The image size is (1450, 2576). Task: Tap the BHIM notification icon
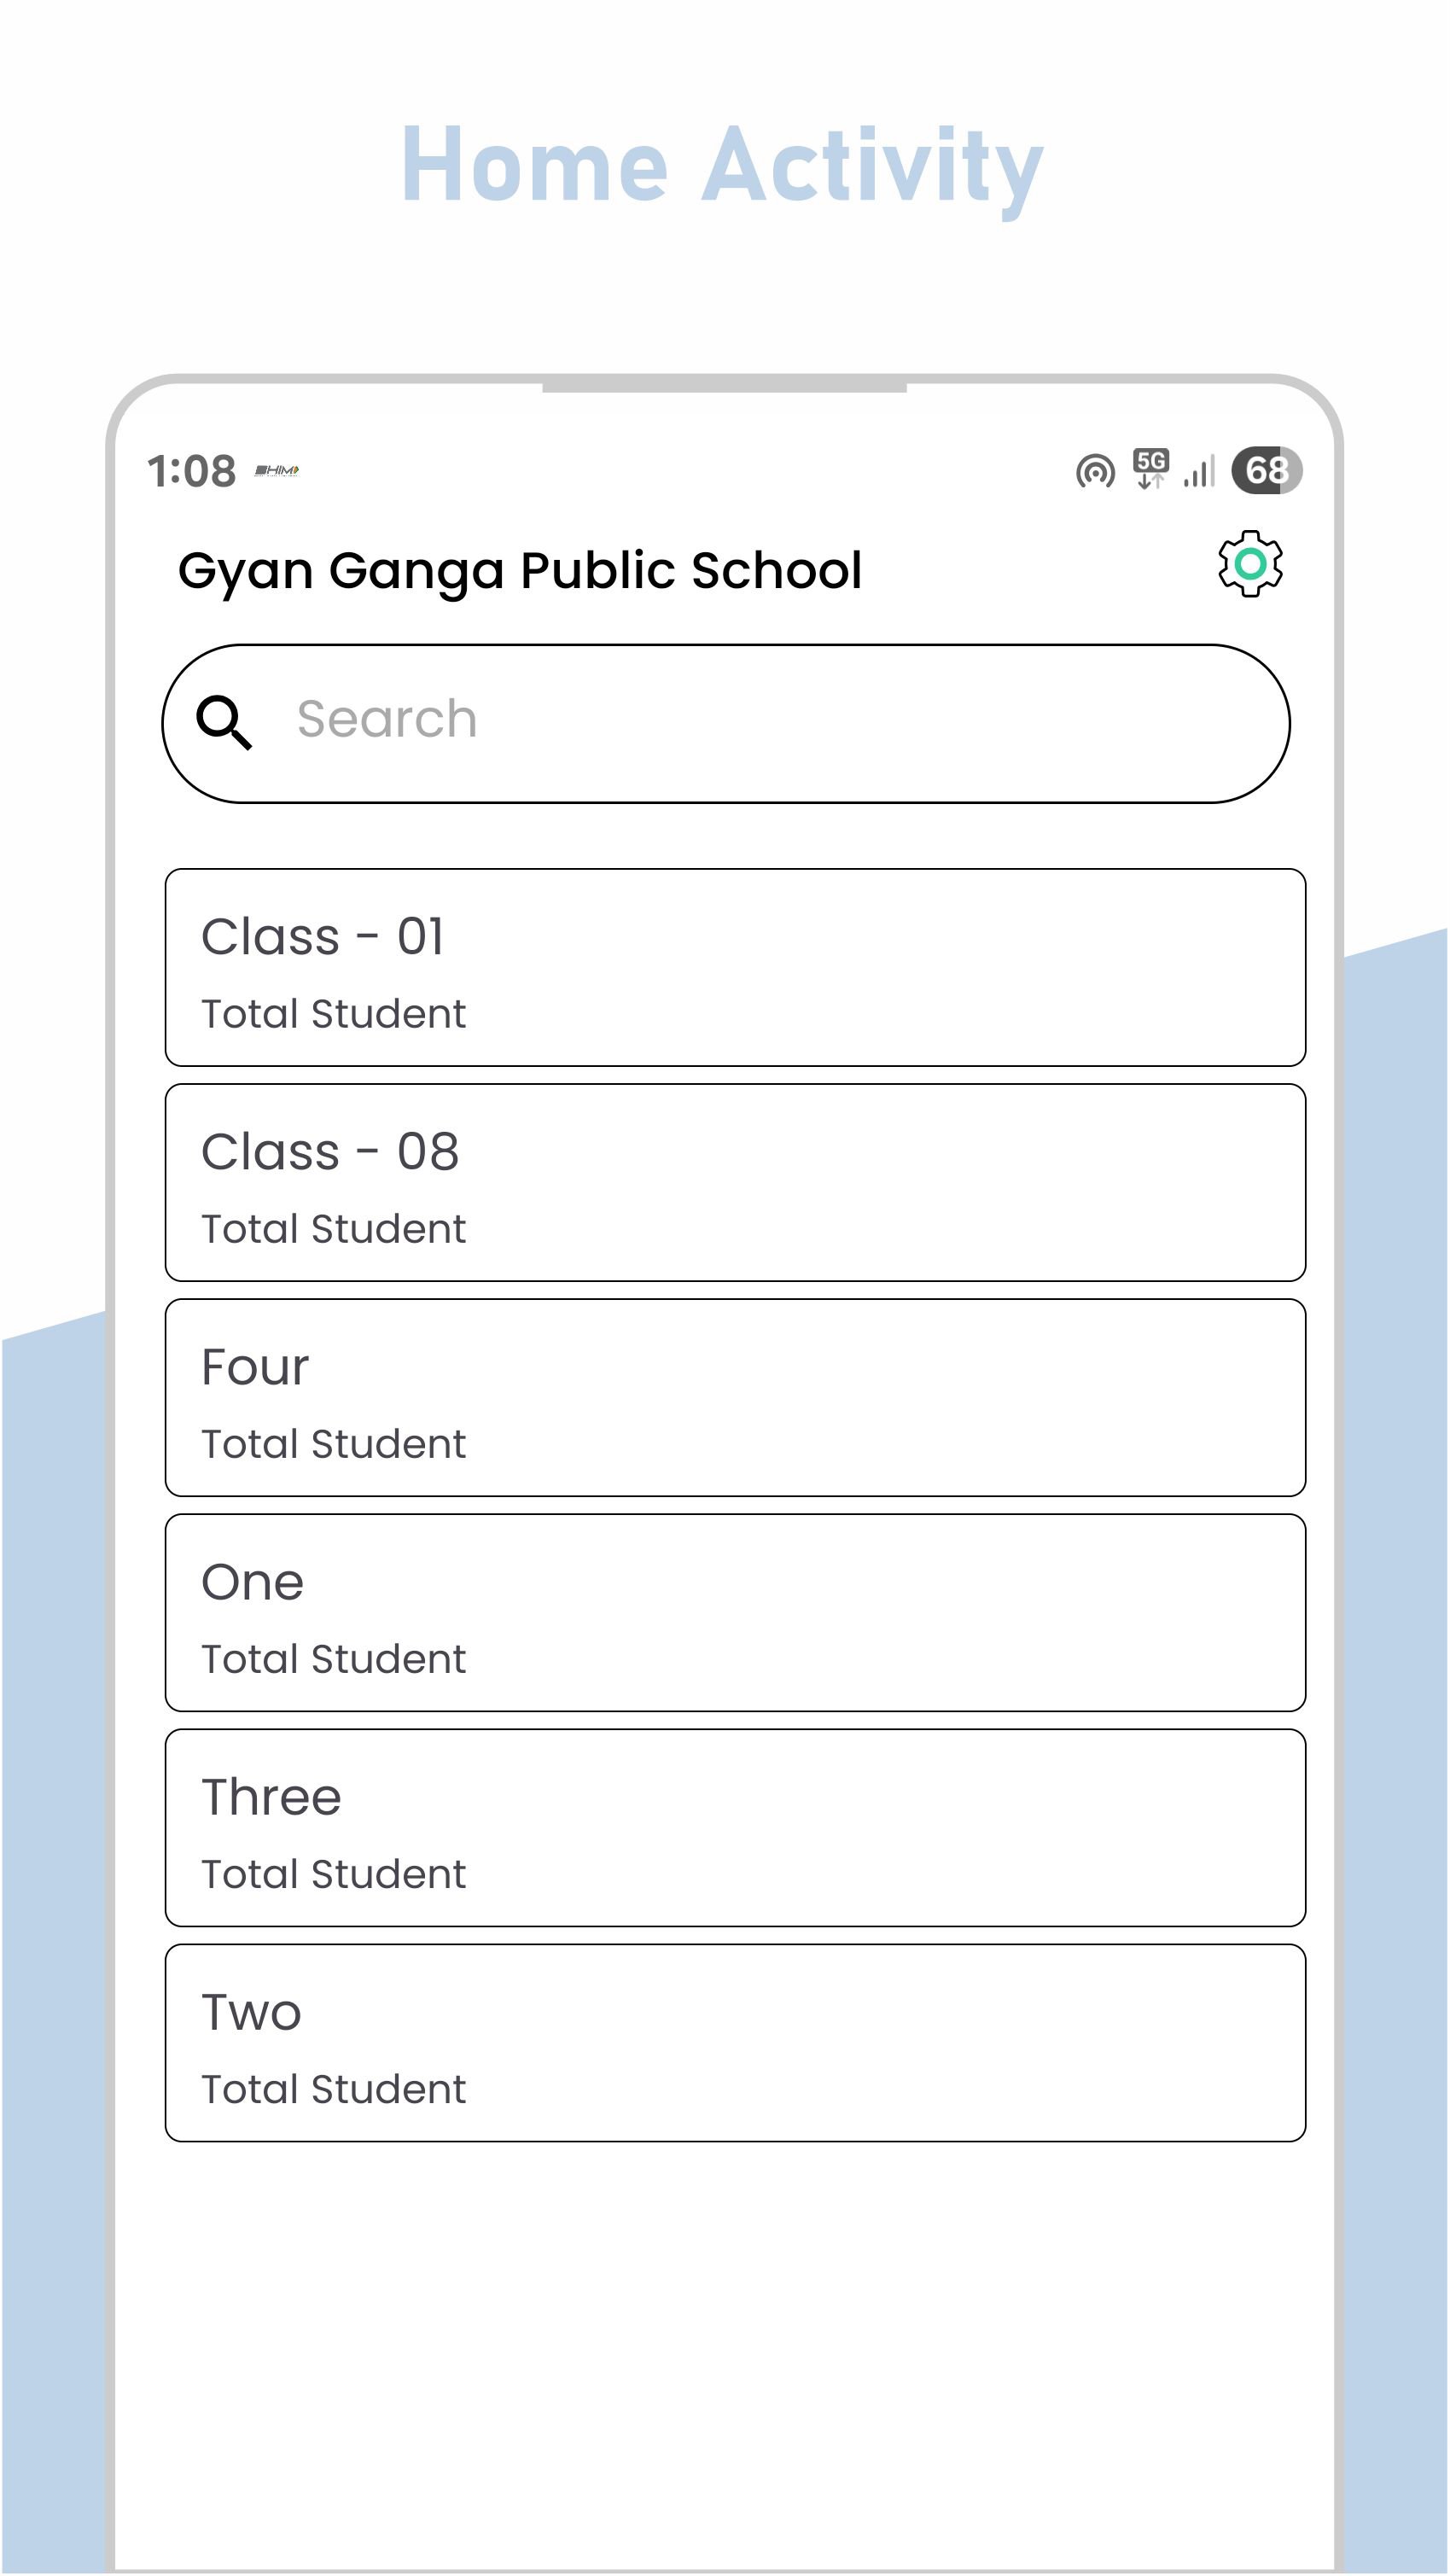point(277,470)
